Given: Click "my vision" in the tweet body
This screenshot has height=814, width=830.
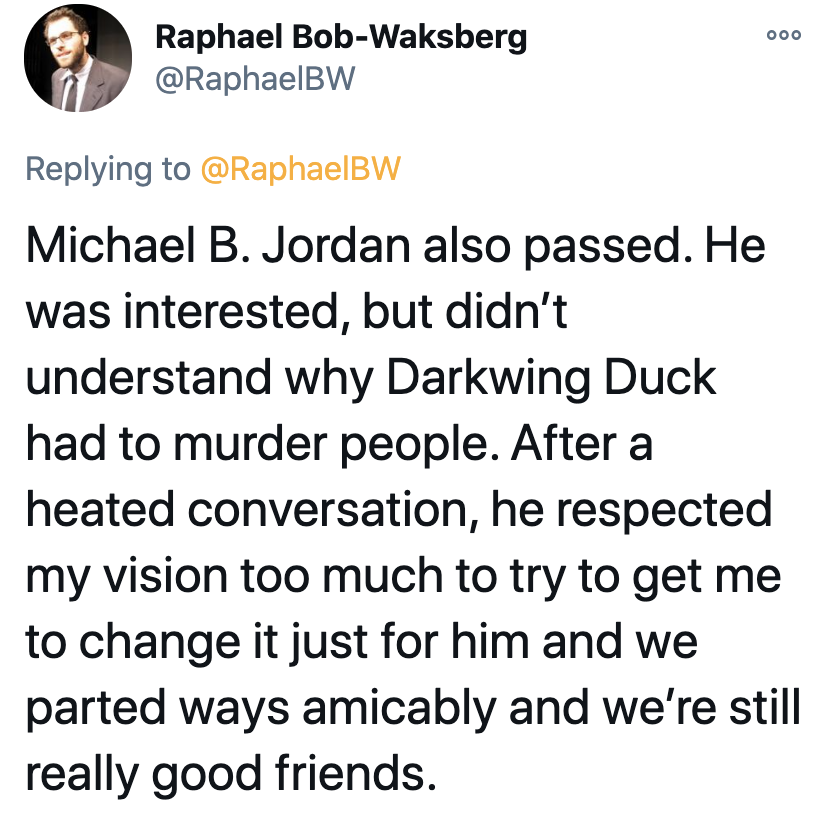Looking at the screenshot, I should [127, 577].
